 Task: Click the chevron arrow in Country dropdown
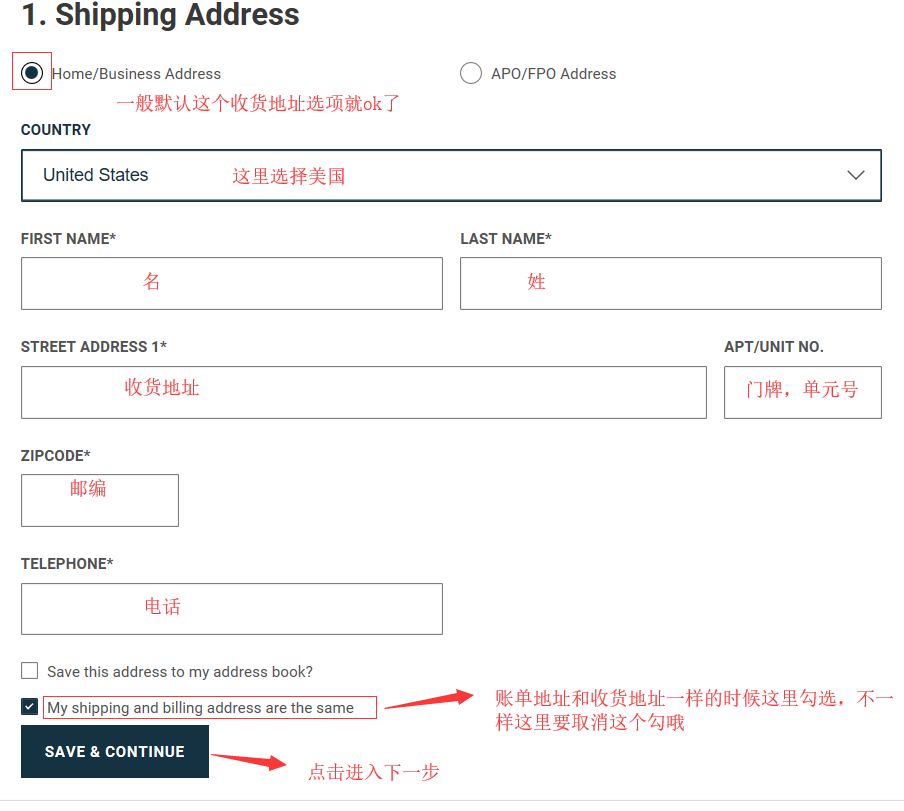click(x=855, y=175)
